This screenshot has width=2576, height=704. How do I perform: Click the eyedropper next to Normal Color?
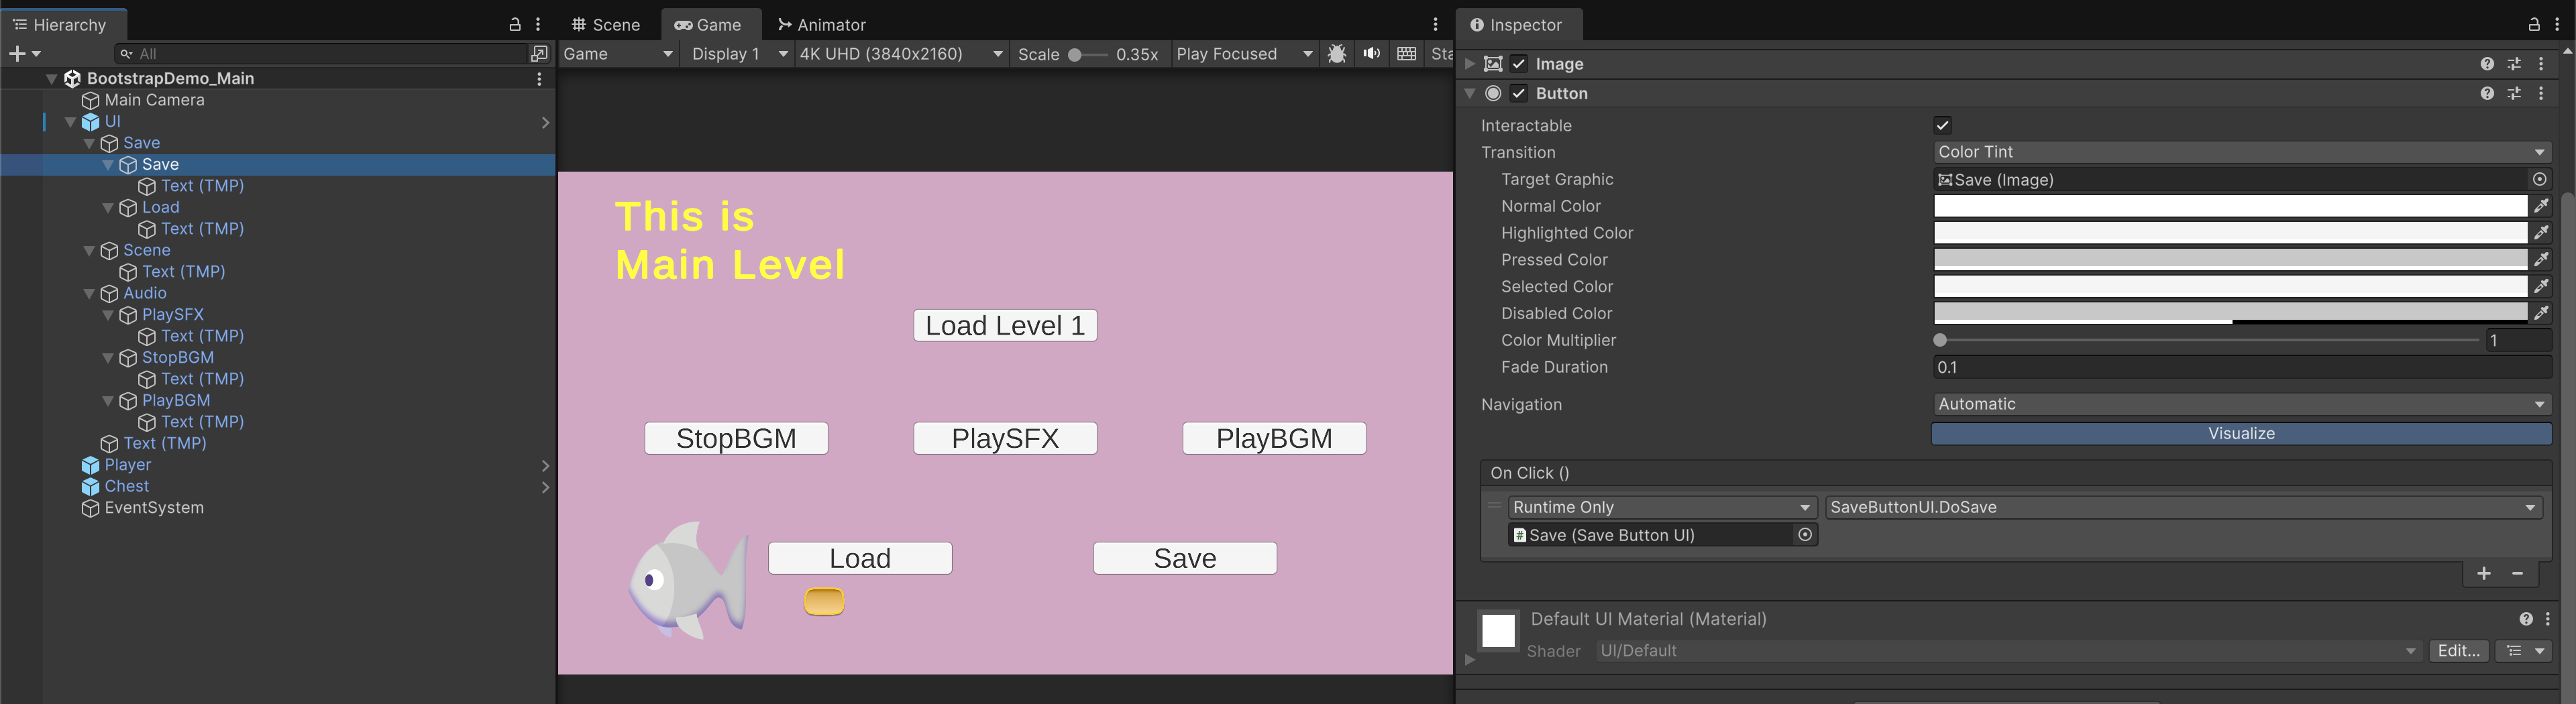pyautogui.click(x=2541, y=206)
